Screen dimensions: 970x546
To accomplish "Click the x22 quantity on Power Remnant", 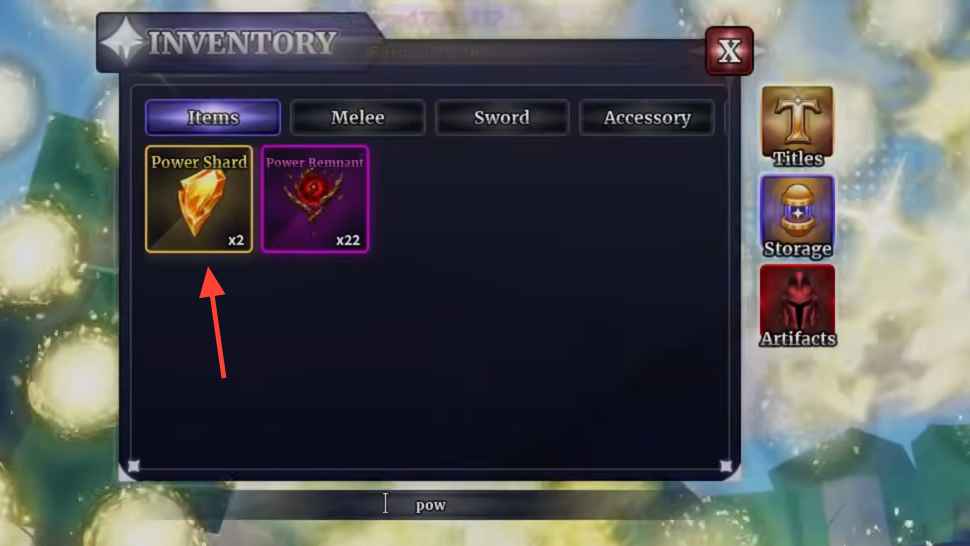I will [x=348, y=240].
